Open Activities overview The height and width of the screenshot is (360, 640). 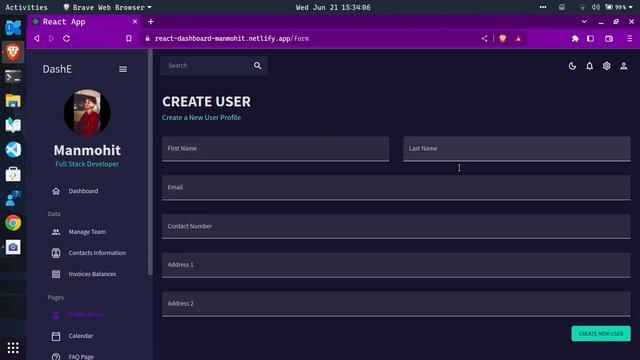(x=26, y=7)
